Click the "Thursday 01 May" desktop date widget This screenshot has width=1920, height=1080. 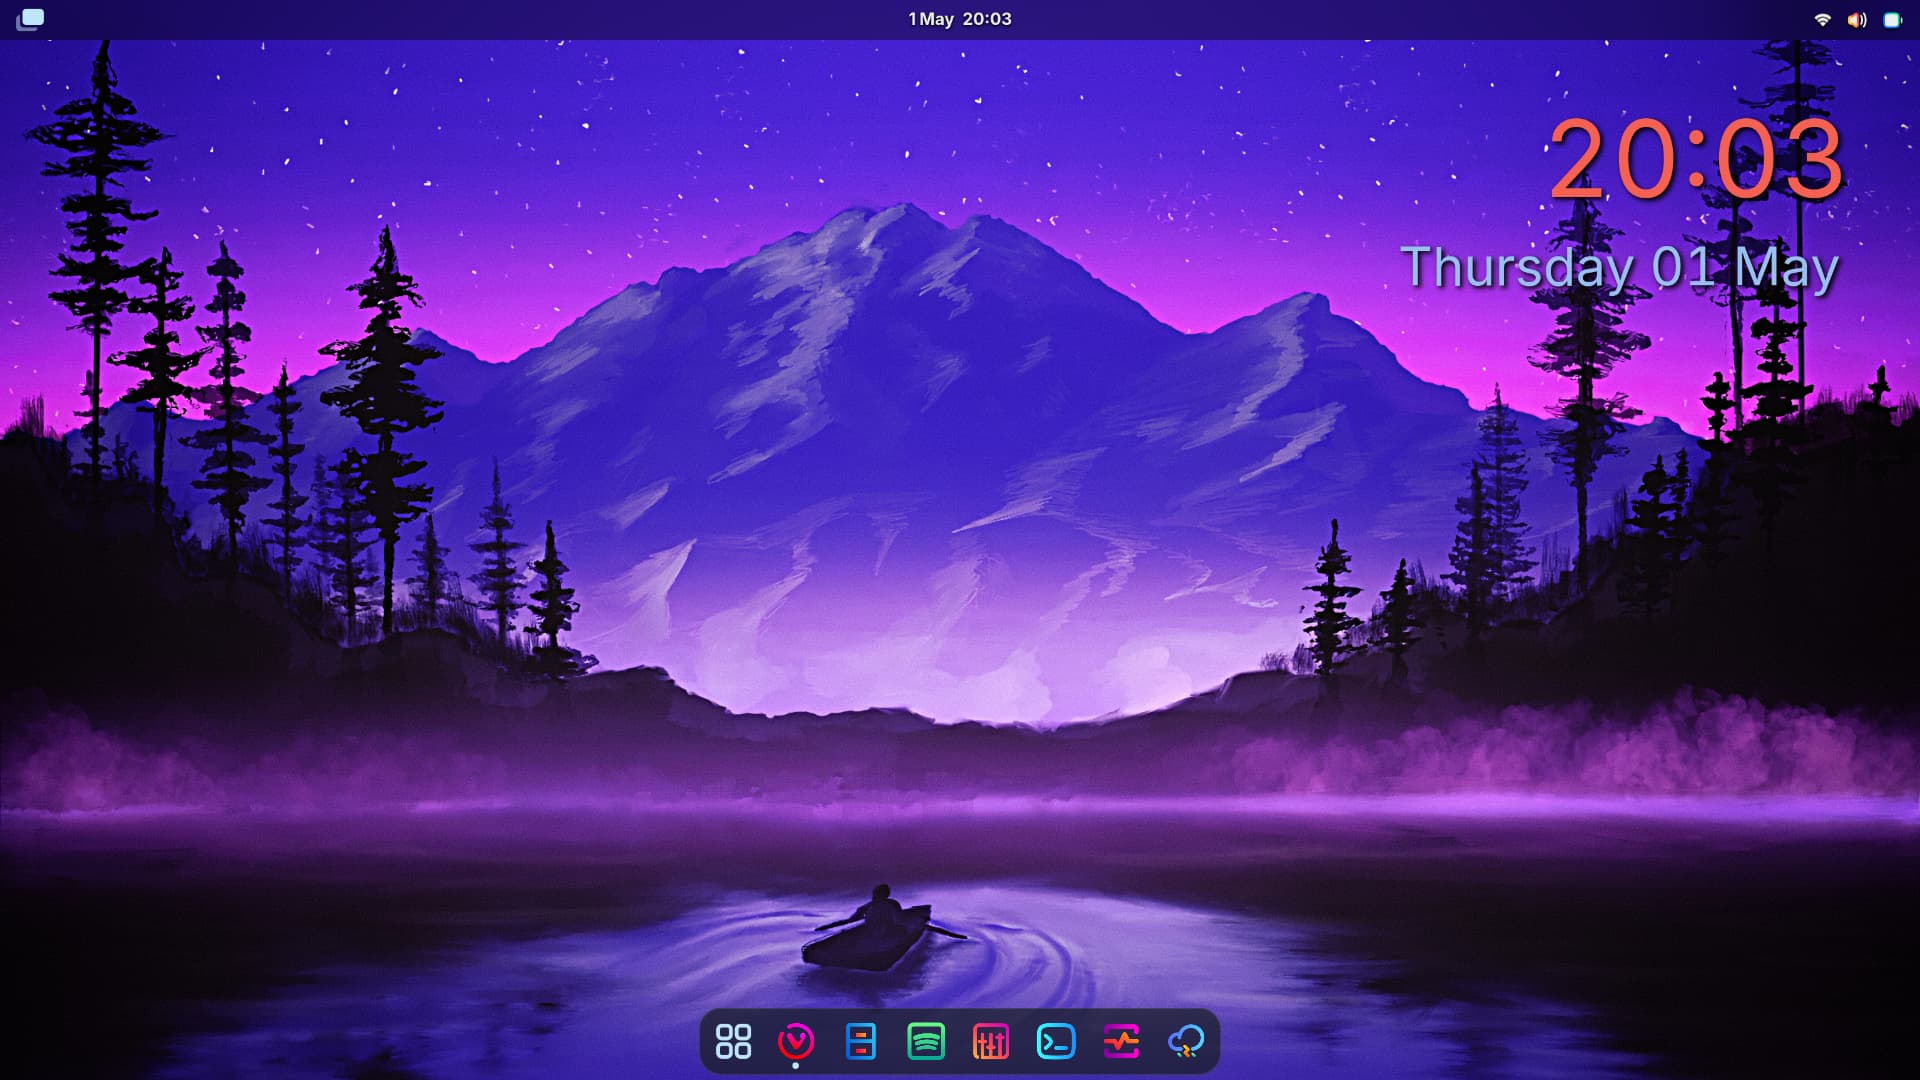[x=1620, y=267]
